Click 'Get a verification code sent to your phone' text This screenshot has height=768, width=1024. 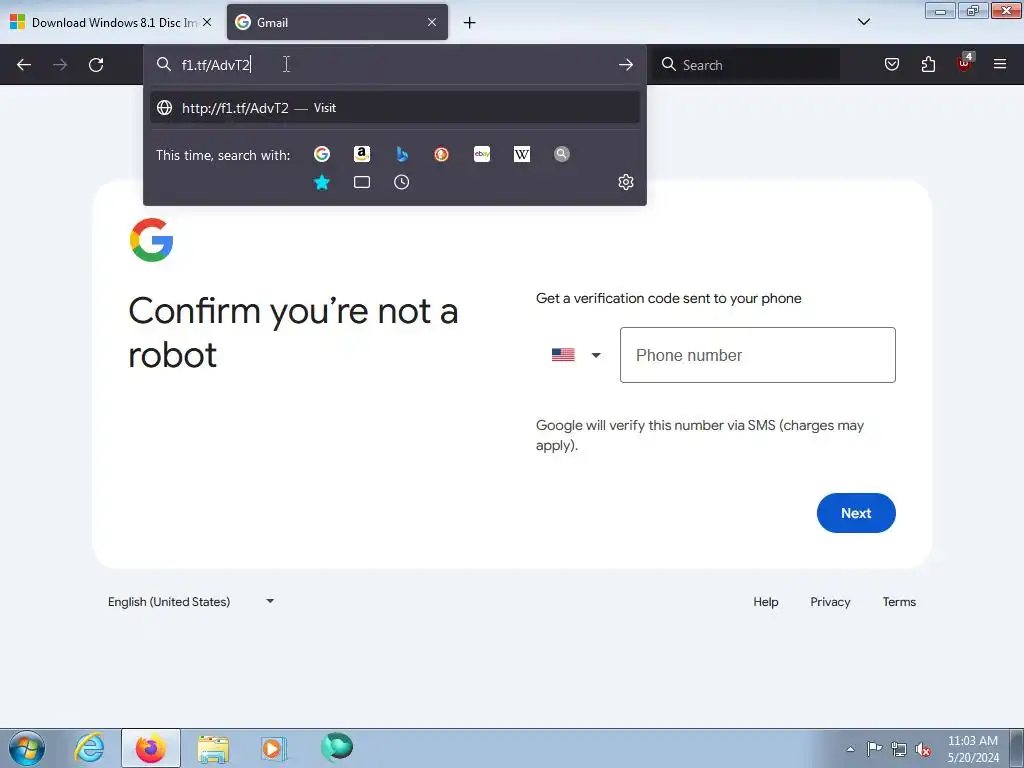(x=668, y=298)
